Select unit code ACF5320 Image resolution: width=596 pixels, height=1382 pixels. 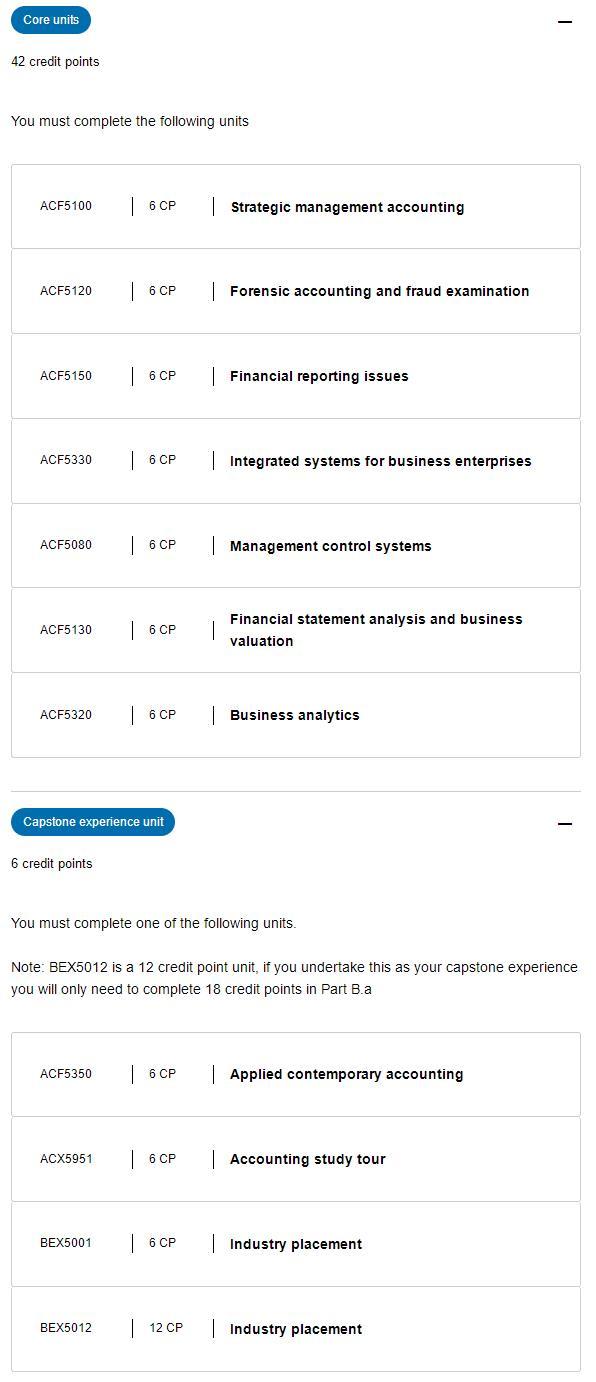point(66,715)
